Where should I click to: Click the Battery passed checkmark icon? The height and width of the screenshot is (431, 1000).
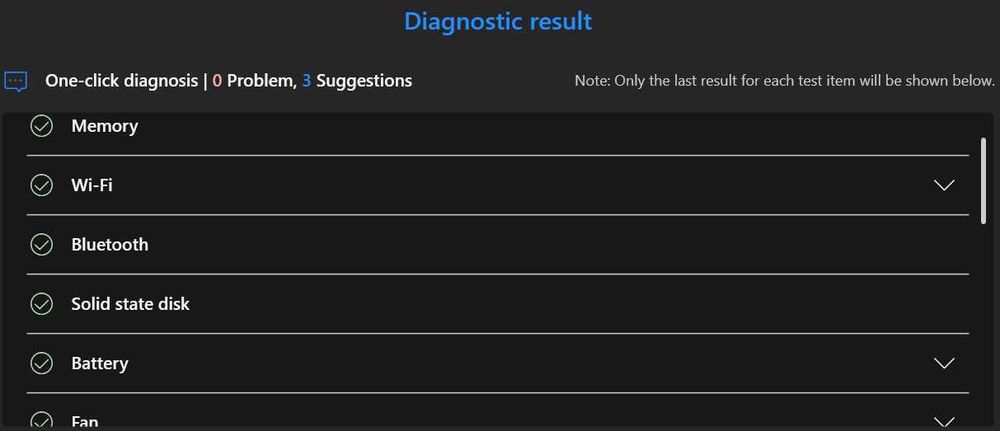[41, 363]
